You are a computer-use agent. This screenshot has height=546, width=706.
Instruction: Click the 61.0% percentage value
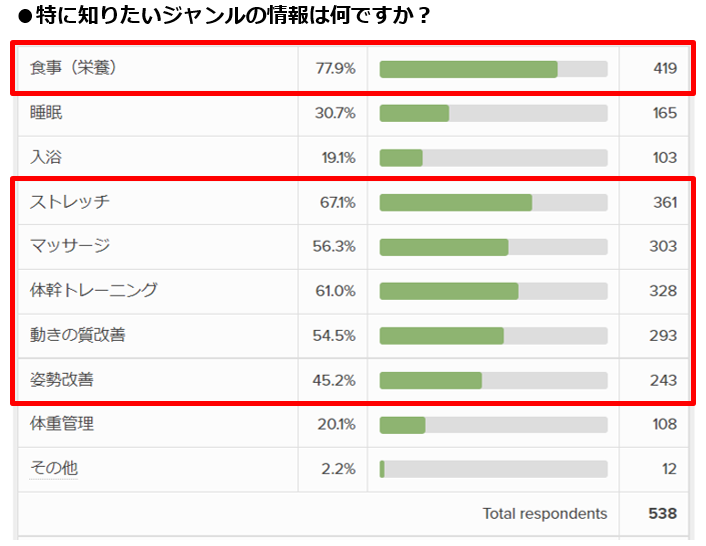click(x=334, y=291)
